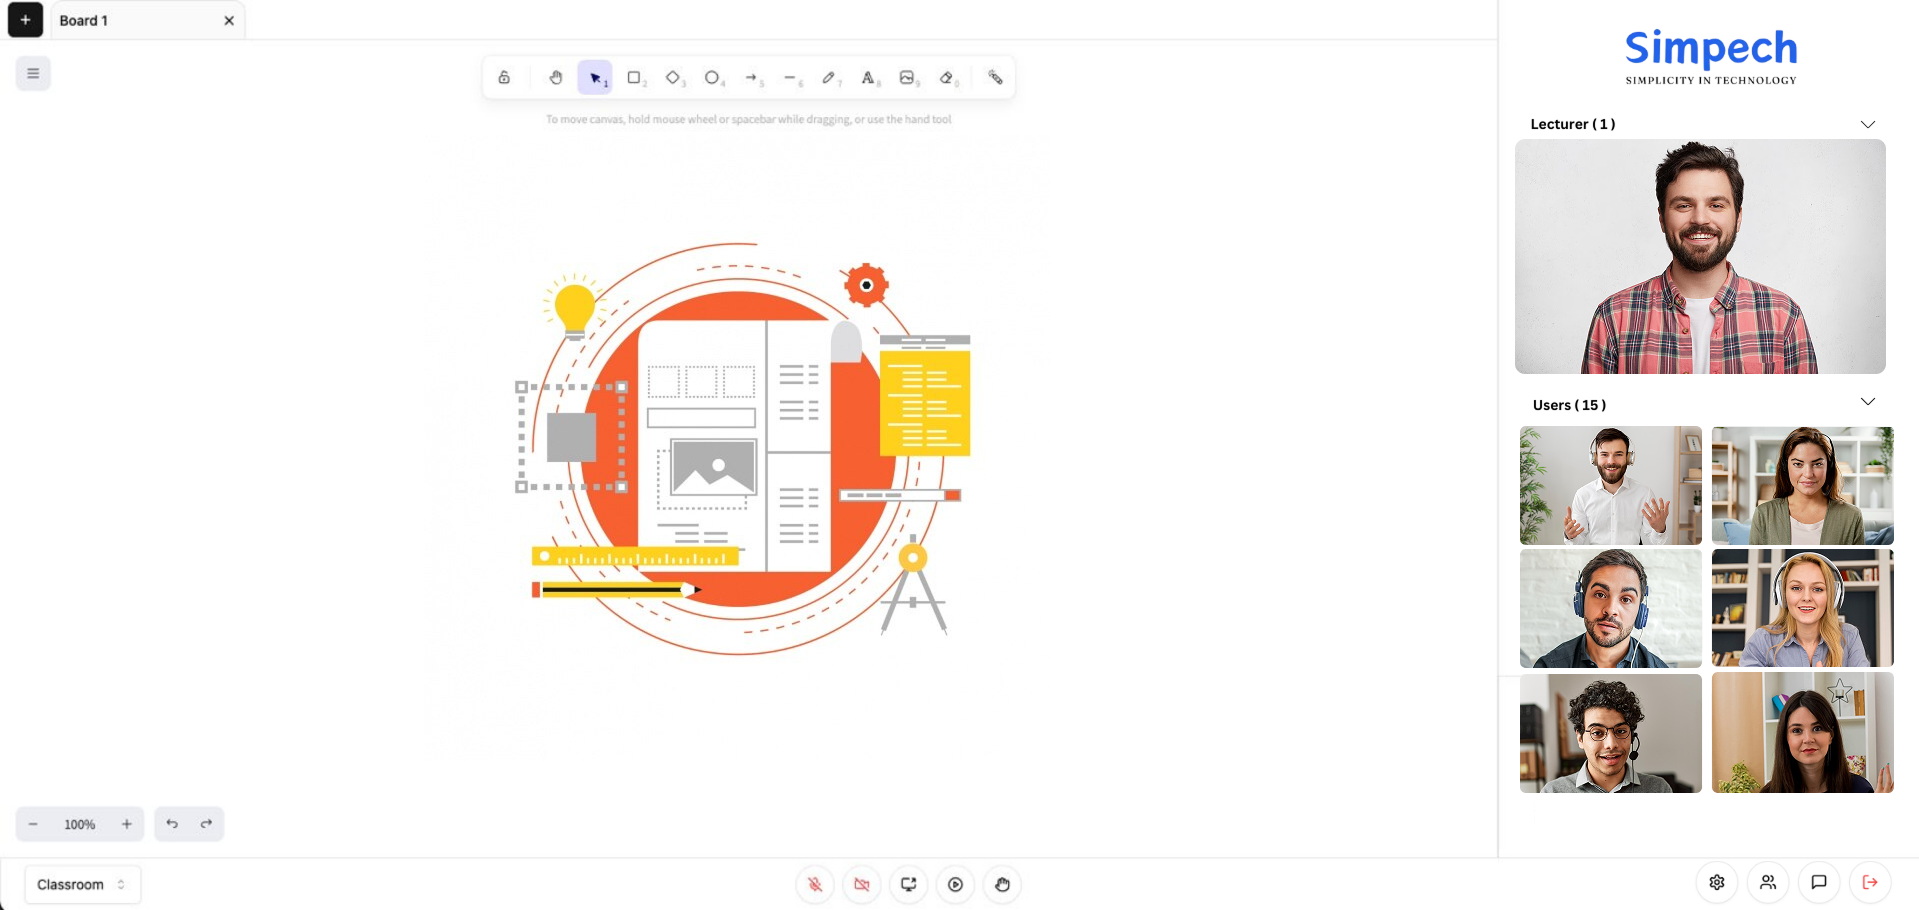Open the whiteboard hamburger menu
The height and width of the screenshot is (910, 1919).
click(33, 73)
